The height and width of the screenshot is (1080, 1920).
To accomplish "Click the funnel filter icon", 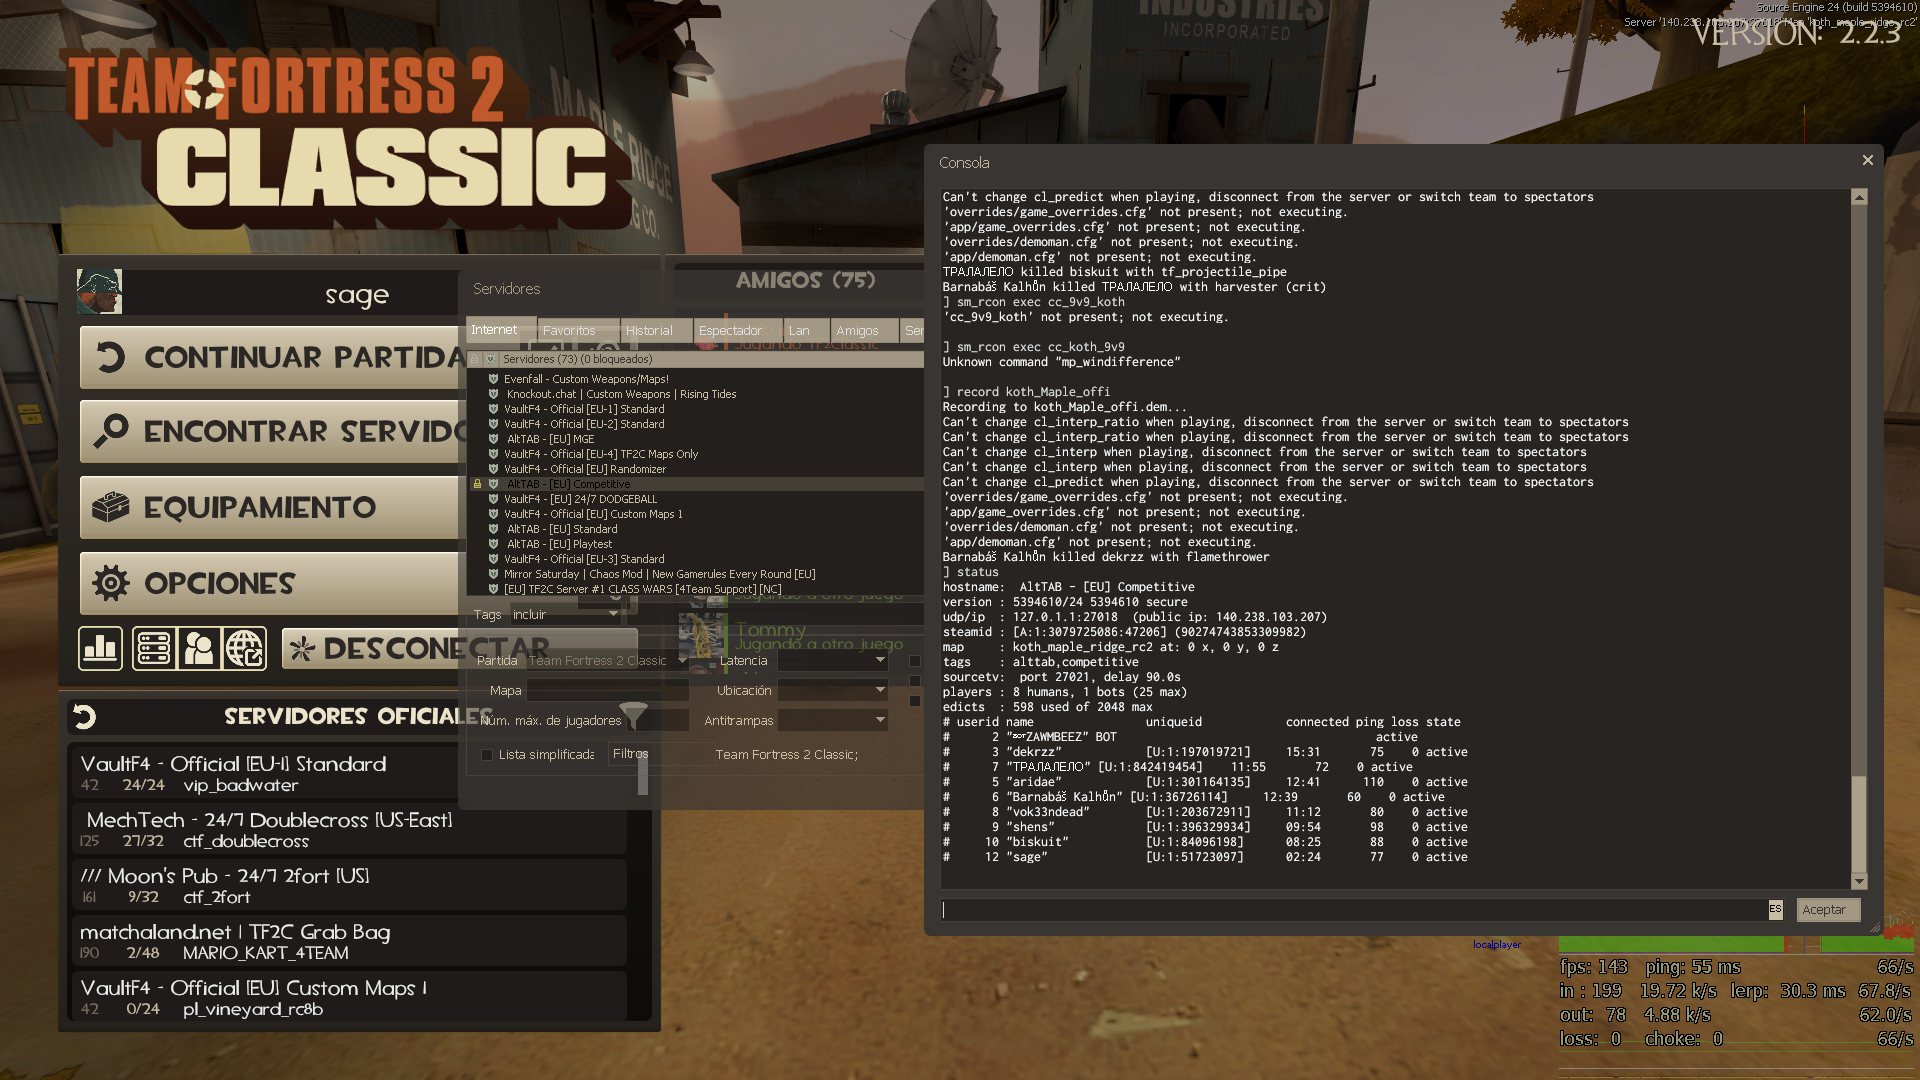I will pos(633,715).
